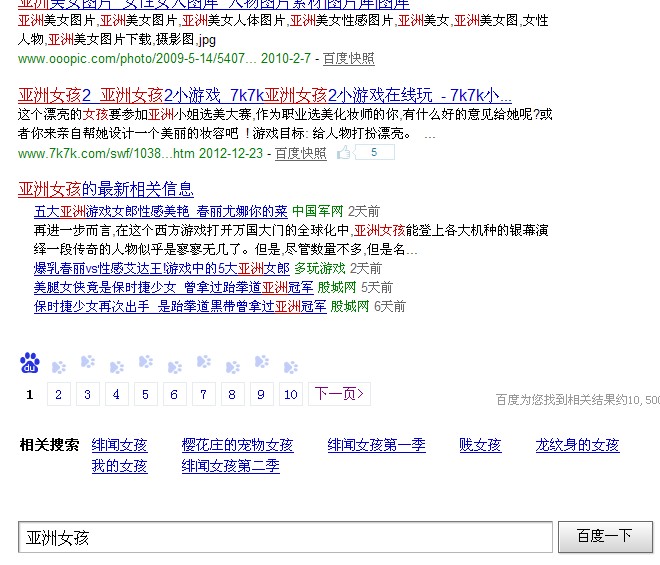Go to results page 6
This screenshot has height=565, width=660.
174,394
